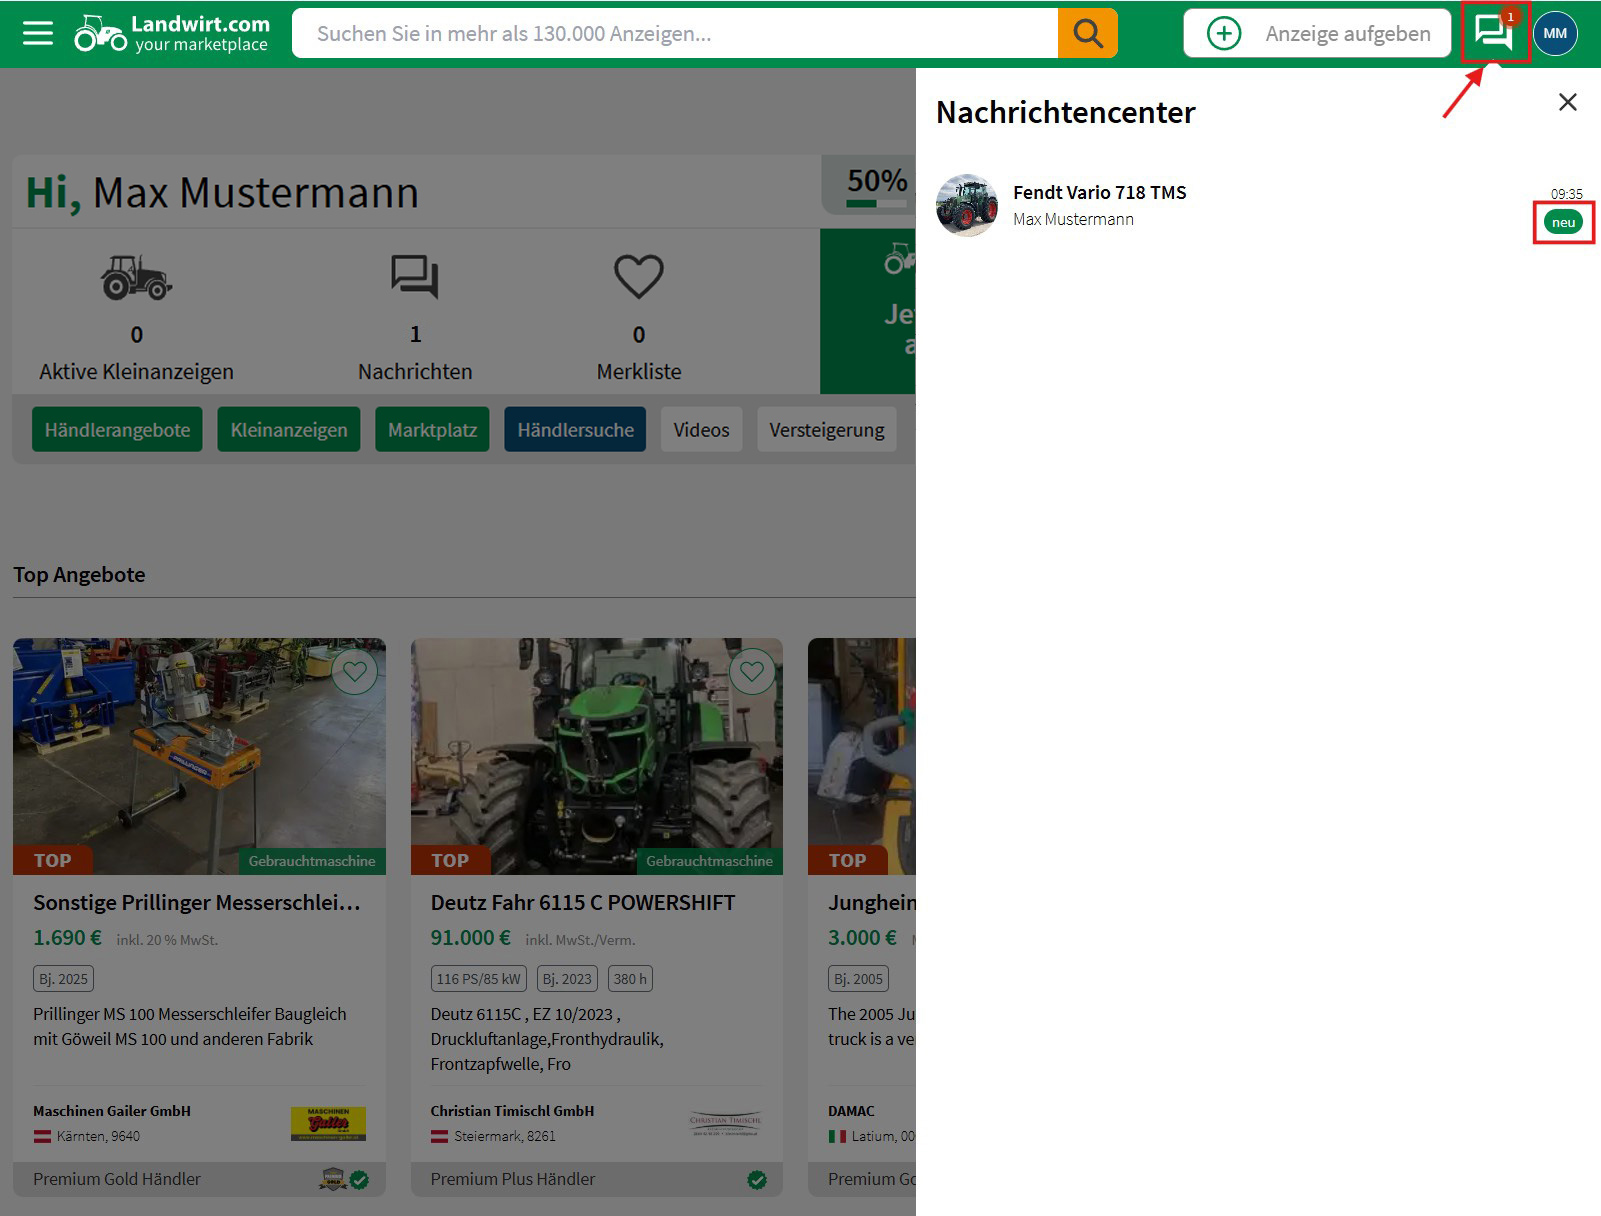Image resolution: width=1601 pixels, height=1216 pixels.
Task: Click the plus icon next to Anzeige aufgeben
Action: pos(1223,33)
